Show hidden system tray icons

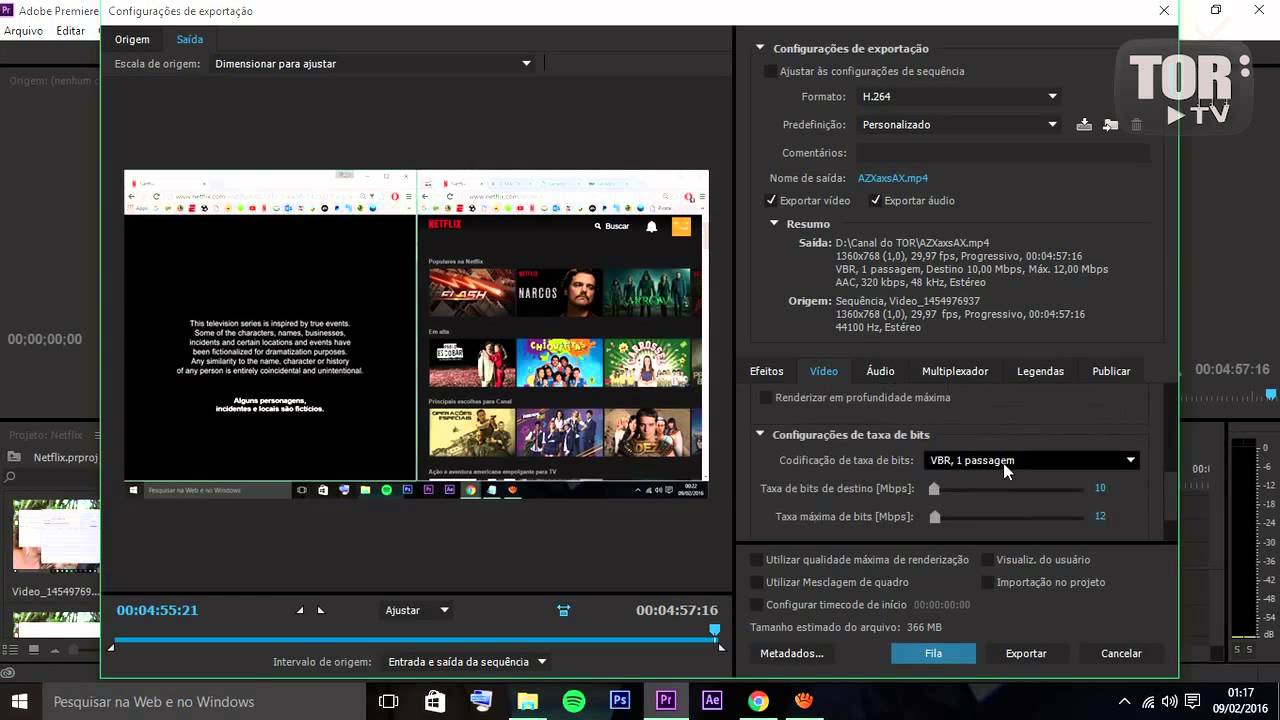pos(1124,701)
